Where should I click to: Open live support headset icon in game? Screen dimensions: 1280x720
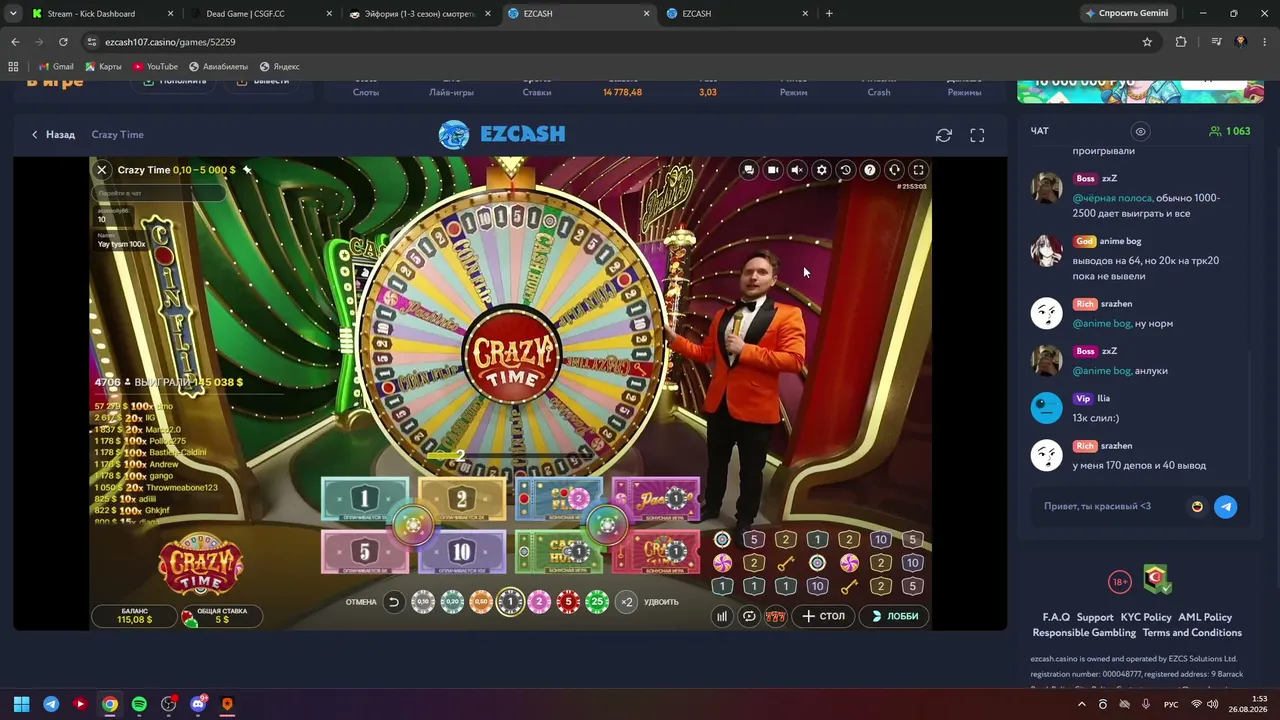pos(895,170)
